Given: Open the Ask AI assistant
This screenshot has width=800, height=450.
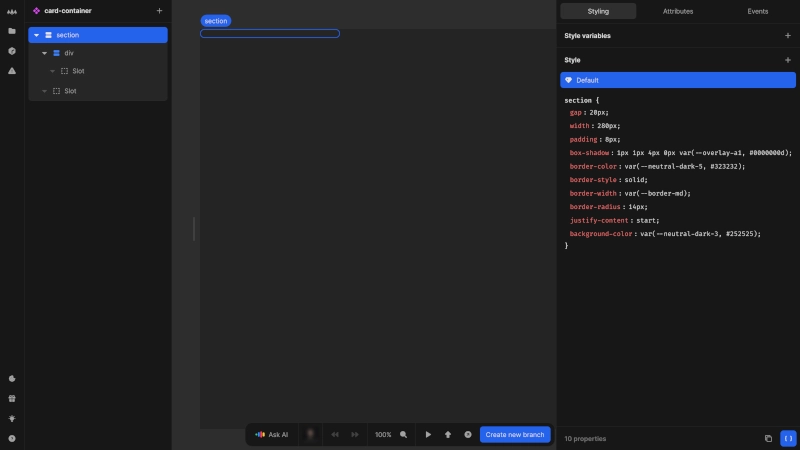Looking at the screenshot, I should pyautogui.click(x=272, y=435).
